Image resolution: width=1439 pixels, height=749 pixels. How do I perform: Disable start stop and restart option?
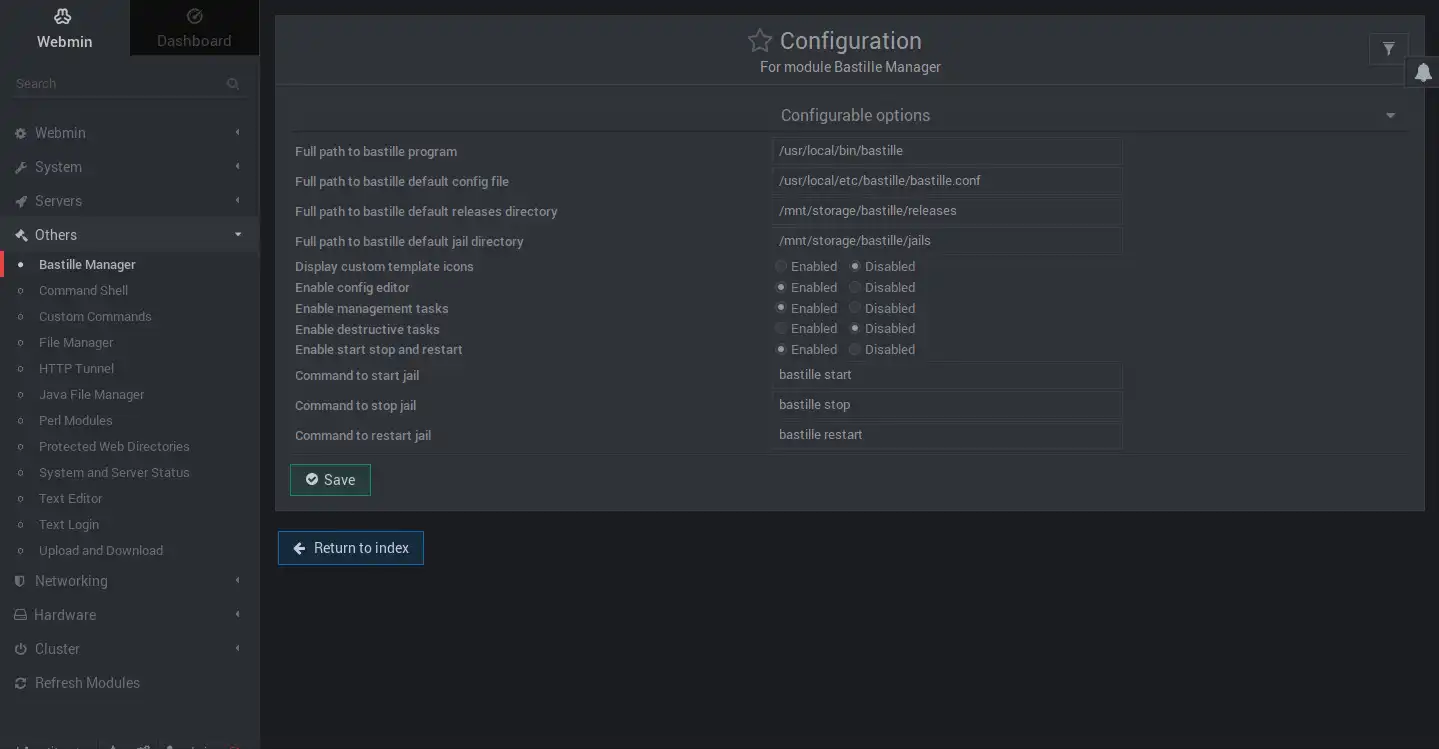coord(855,349)
